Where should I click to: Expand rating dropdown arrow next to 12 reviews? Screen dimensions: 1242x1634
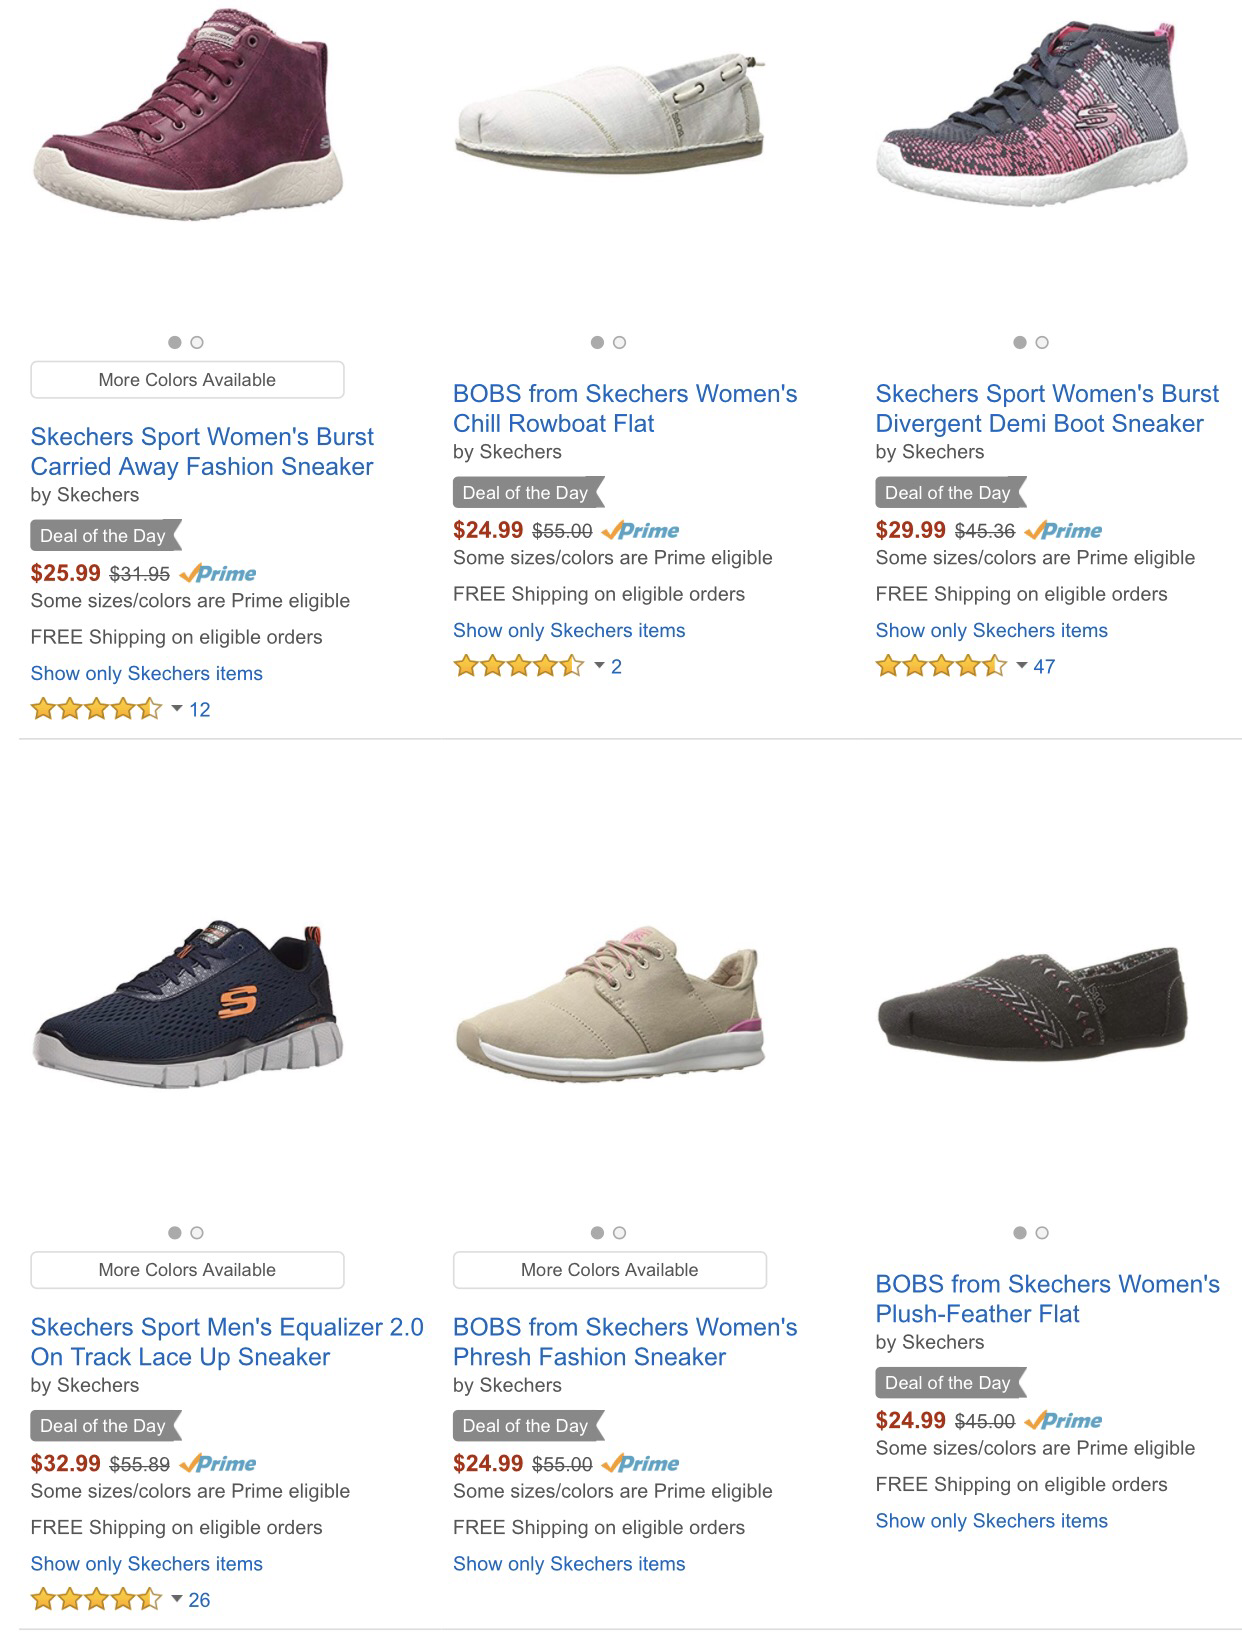tap(177, 709)
